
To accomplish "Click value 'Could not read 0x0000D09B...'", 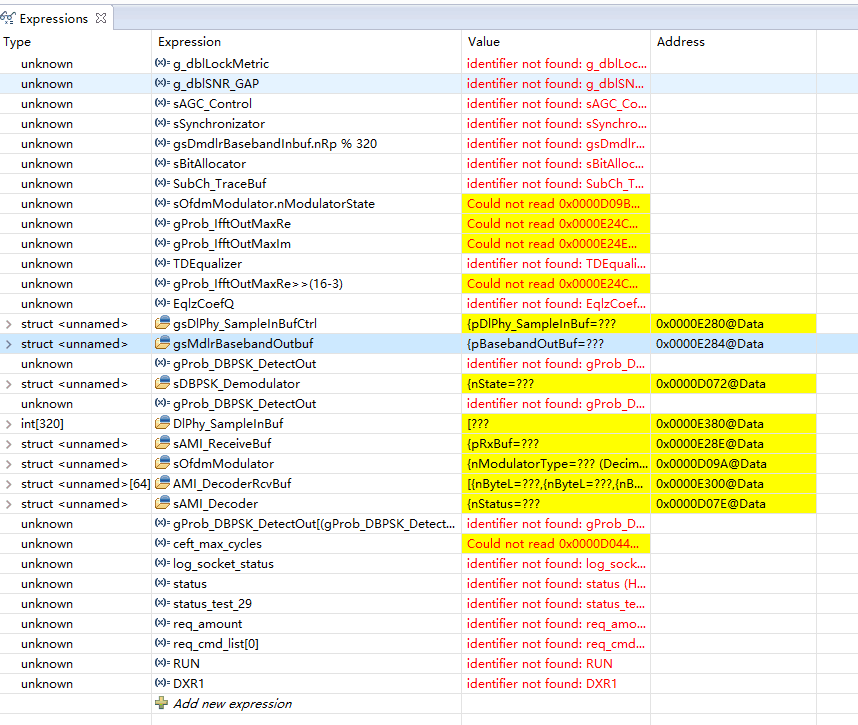I will pyautogui.click(x=553, y=204).
